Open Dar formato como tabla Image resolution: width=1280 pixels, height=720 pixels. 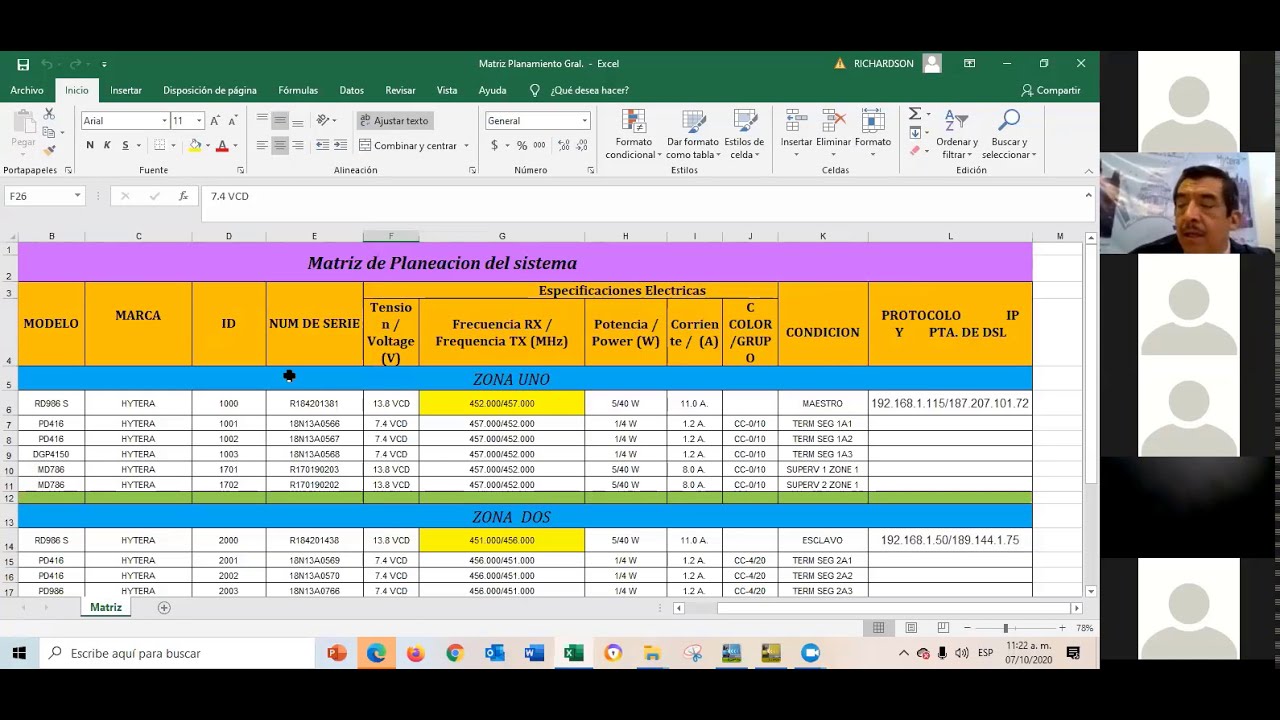[x=692, y=133]
